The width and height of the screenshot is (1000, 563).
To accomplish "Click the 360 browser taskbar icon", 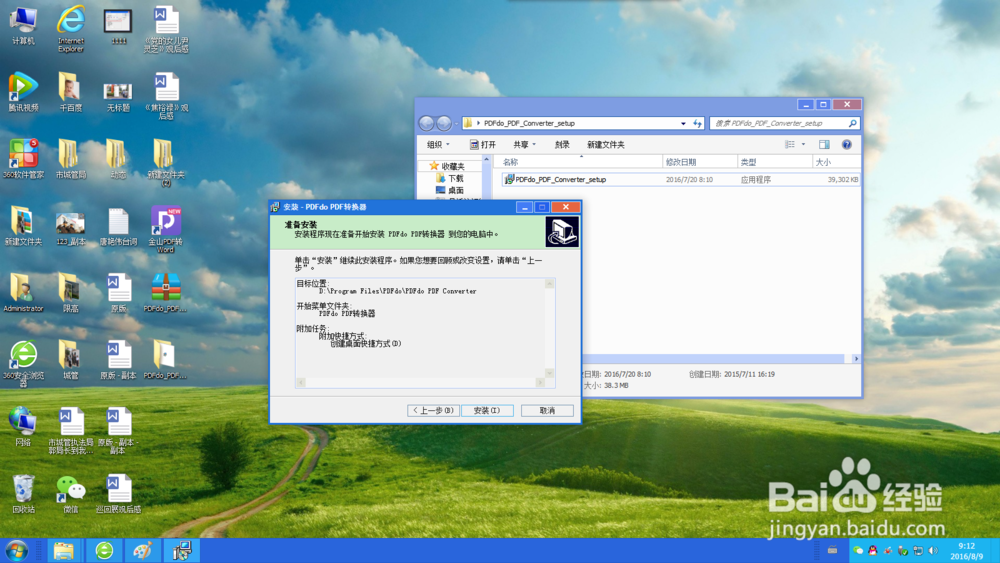I will pos(104,551).
